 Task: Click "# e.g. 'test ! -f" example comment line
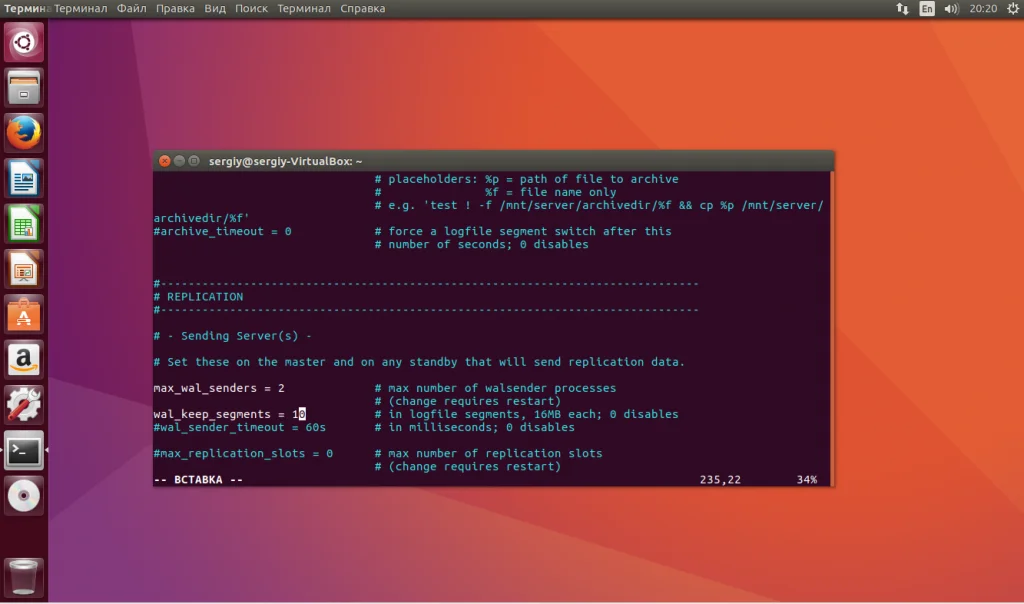click(x=599, y=205)
